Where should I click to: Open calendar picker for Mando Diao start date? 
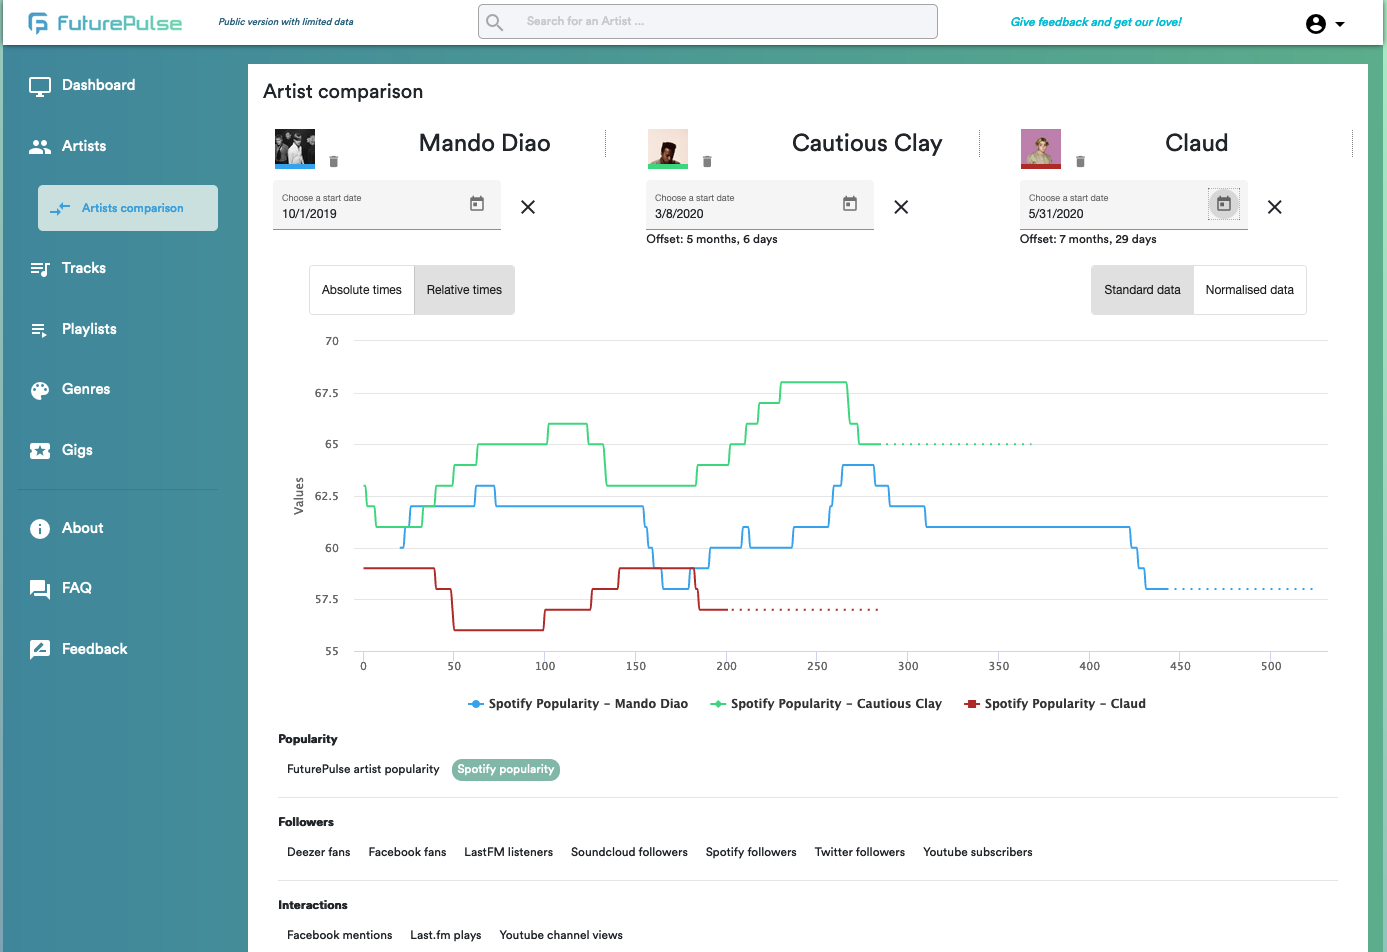pyautogui.click(x=477, y=204)
